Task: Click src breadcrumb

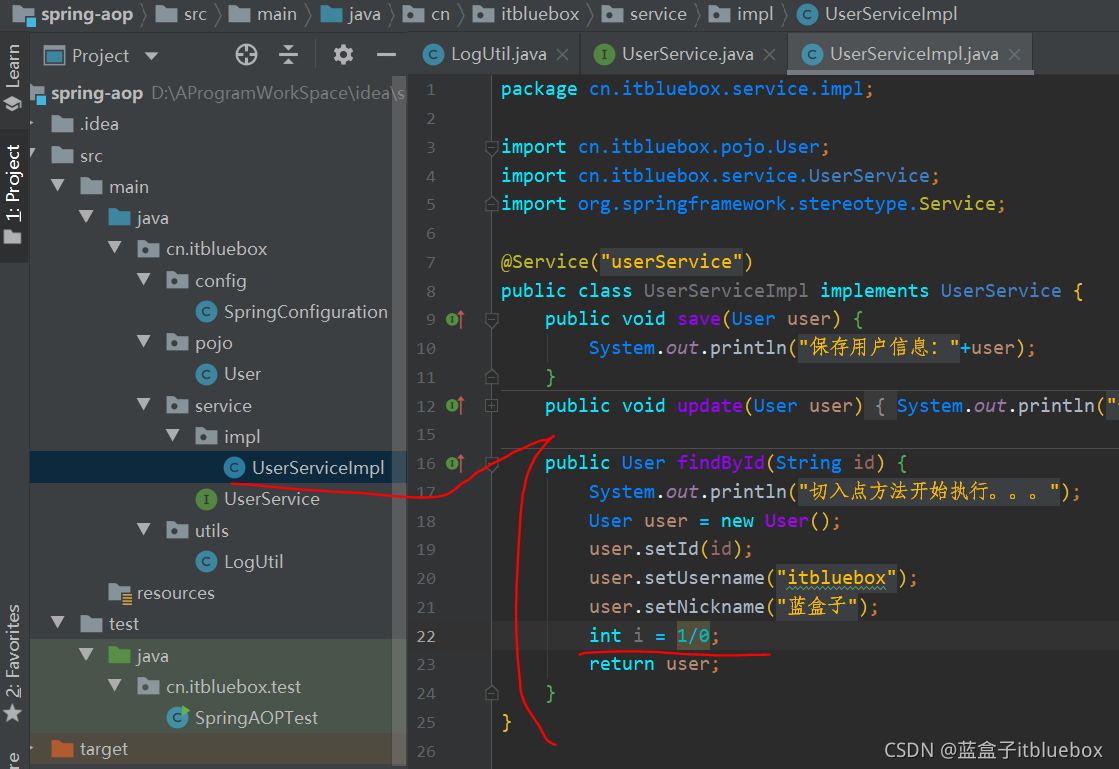Action: (181, 14)
